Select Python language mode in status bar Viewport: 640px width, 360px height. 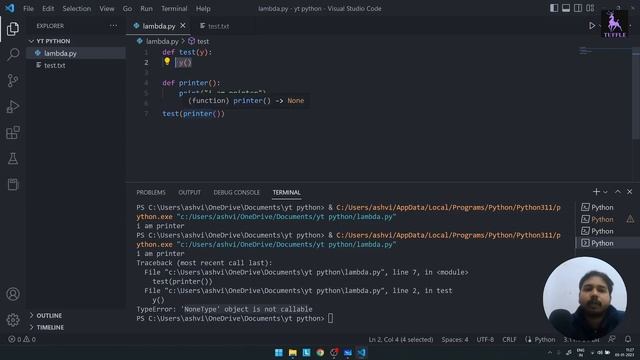[544, 339]
